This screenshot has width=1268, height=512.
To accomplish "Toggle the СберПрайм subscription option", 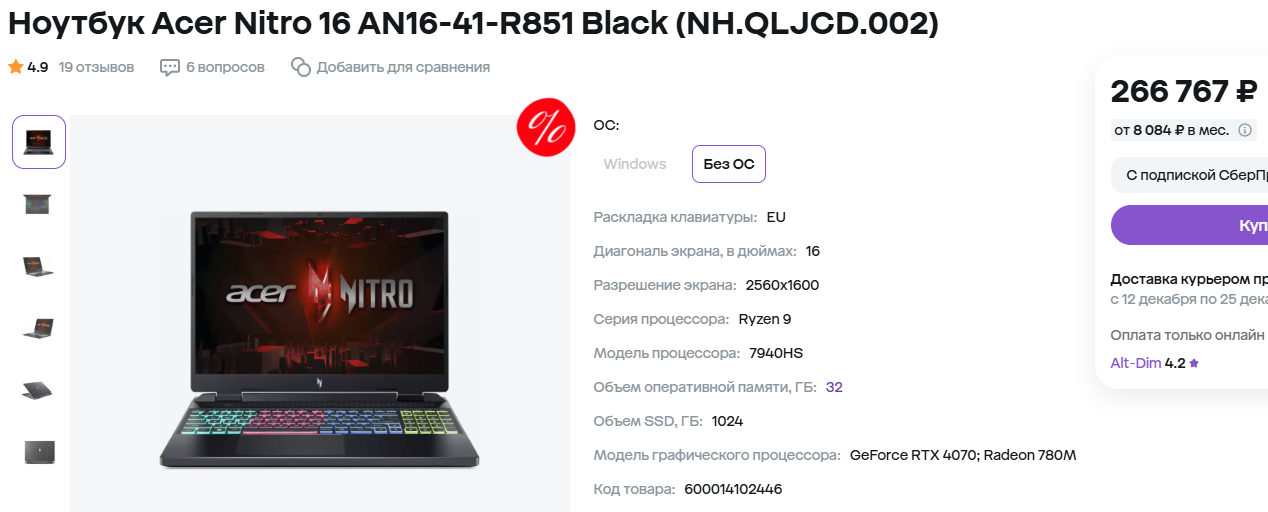I will [x=1189, y=174].
